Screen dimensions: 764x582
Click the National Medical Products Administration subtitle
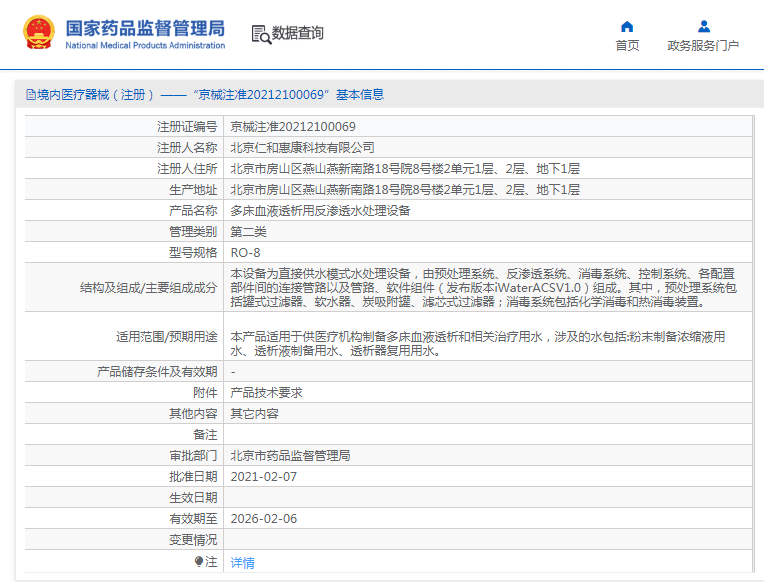point(145,45)
